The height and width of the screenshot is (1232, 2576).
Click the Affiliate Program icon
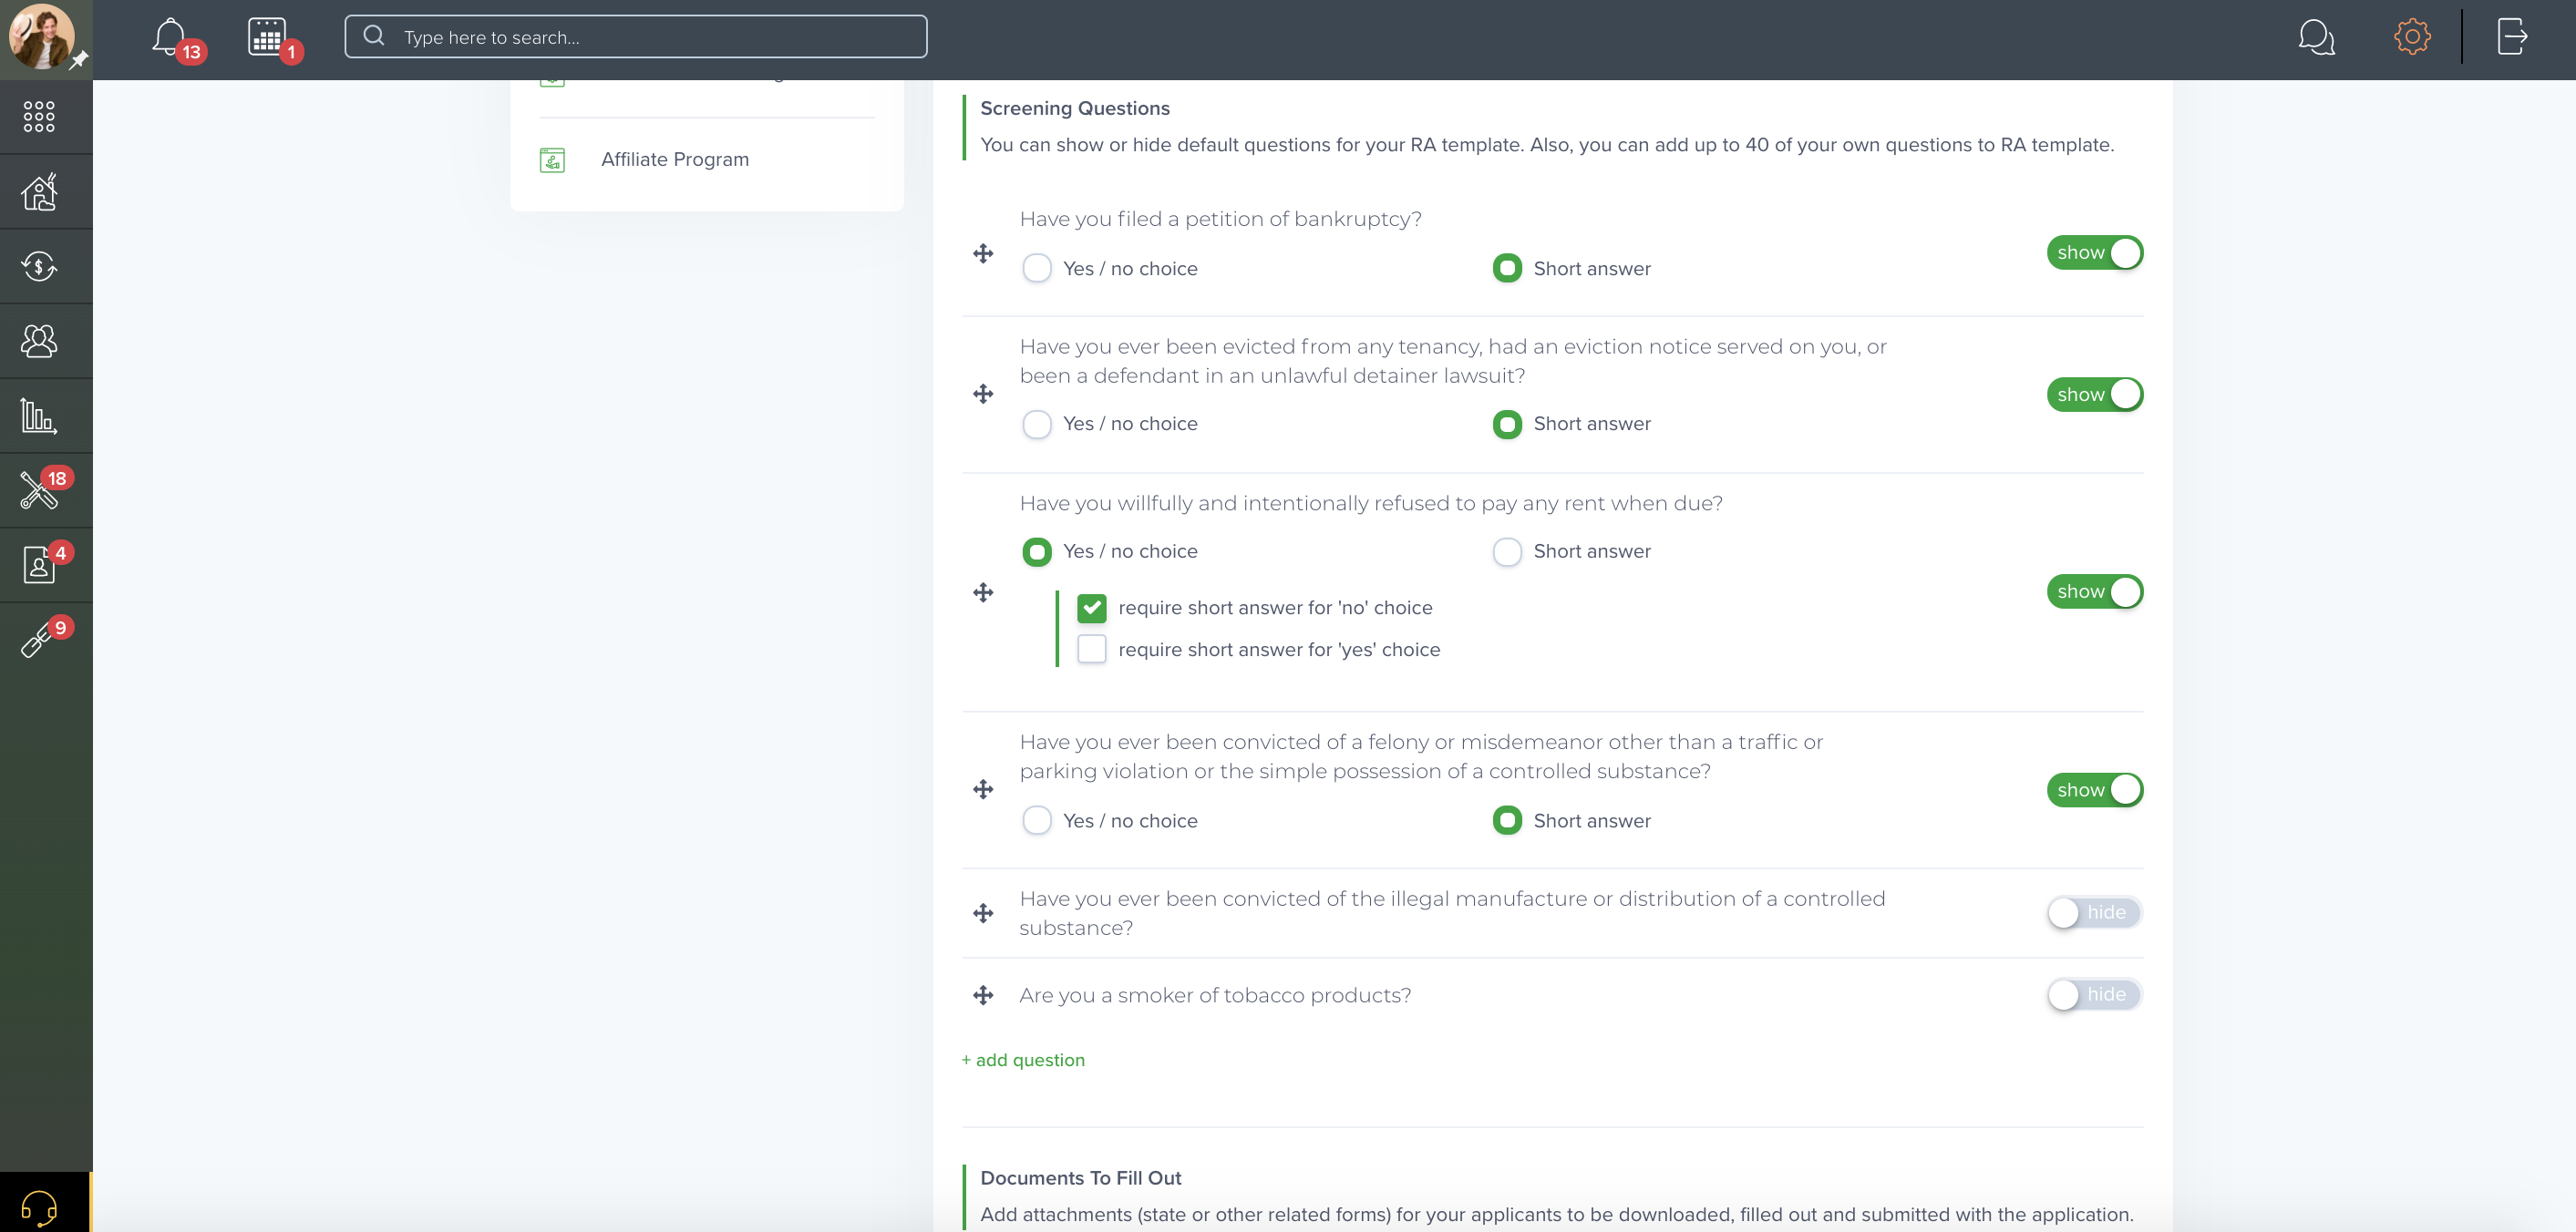[x=552, y=160]
